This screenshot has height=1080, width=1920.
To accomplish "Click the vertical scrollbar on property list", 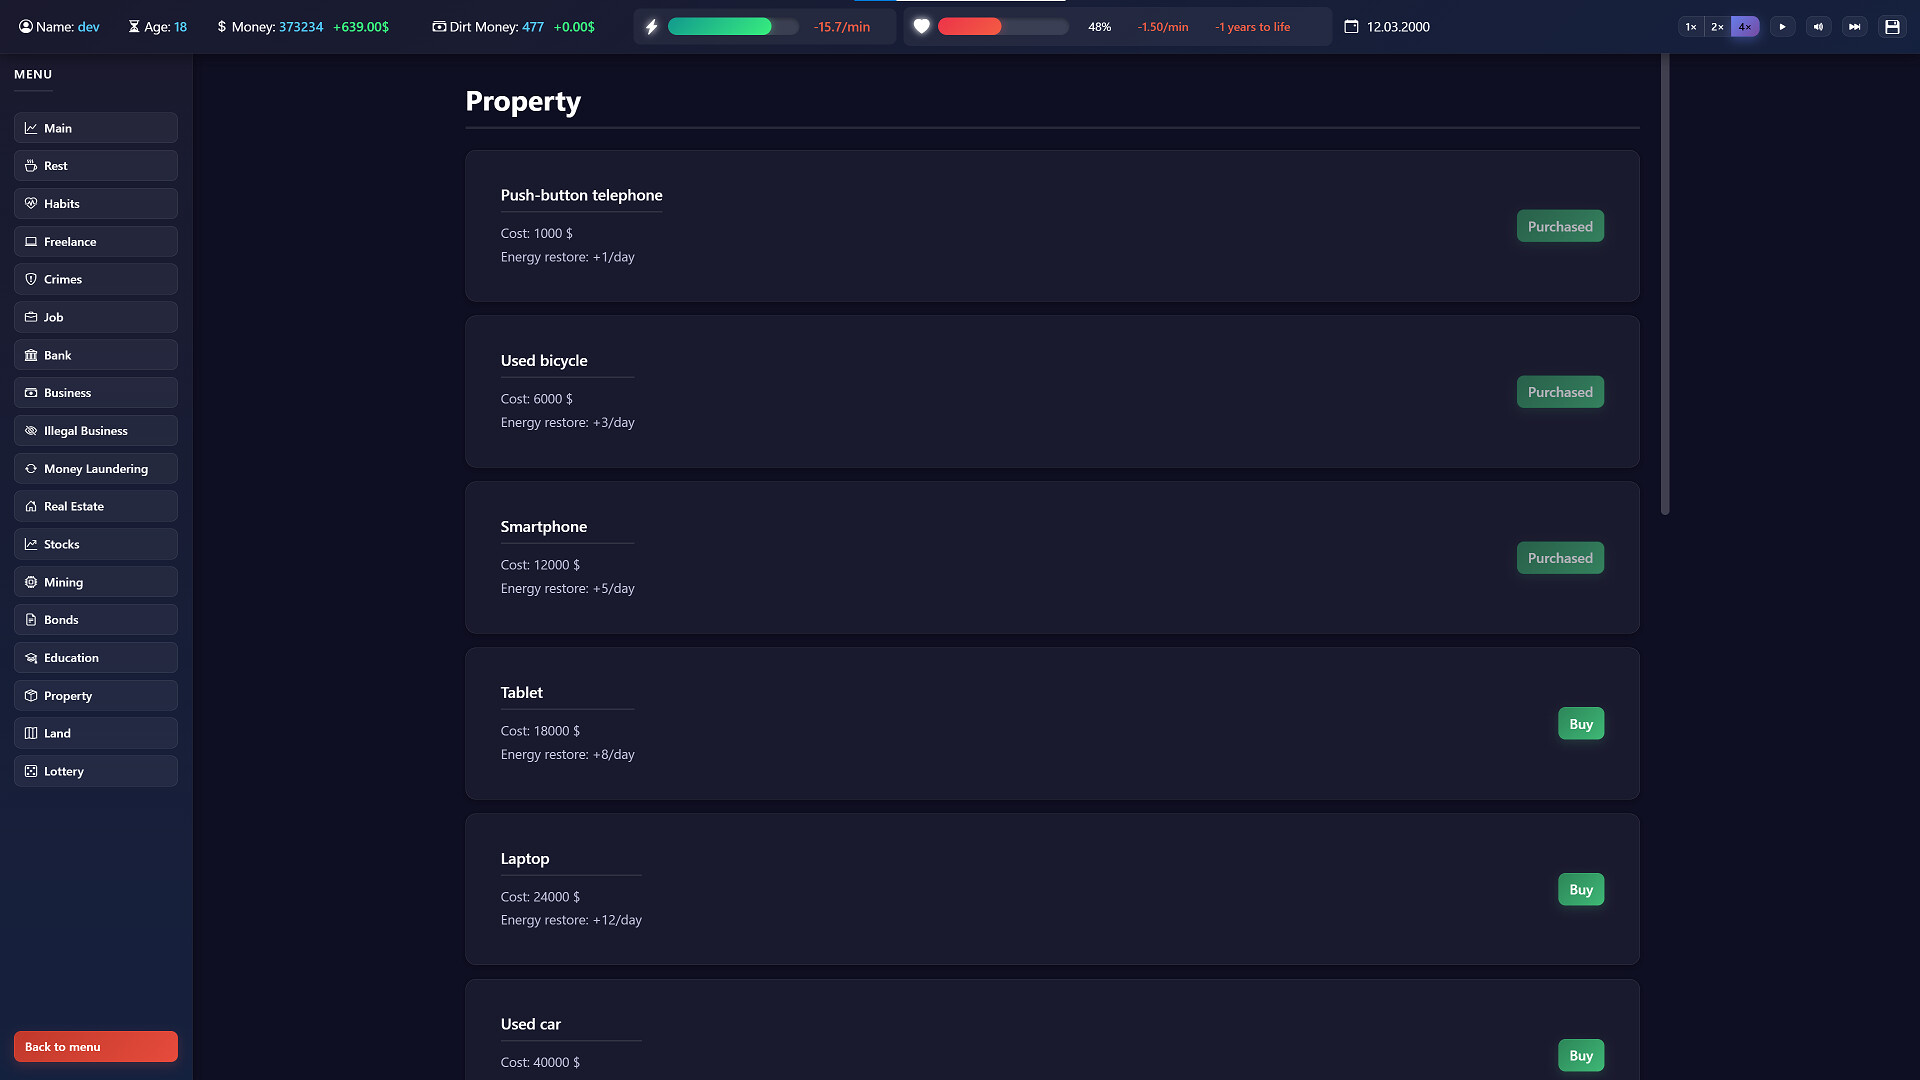I will pos(1665,285).
